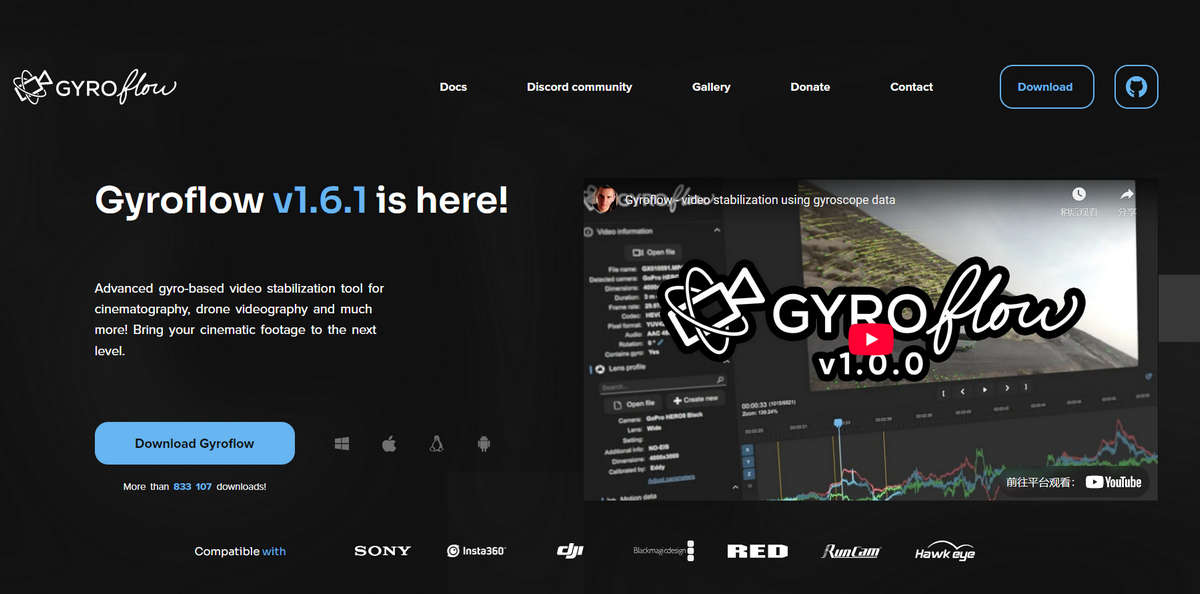Open the video title link about gyroscope data
This screenshot has width=1200, height=594.
tap(759, 200)
